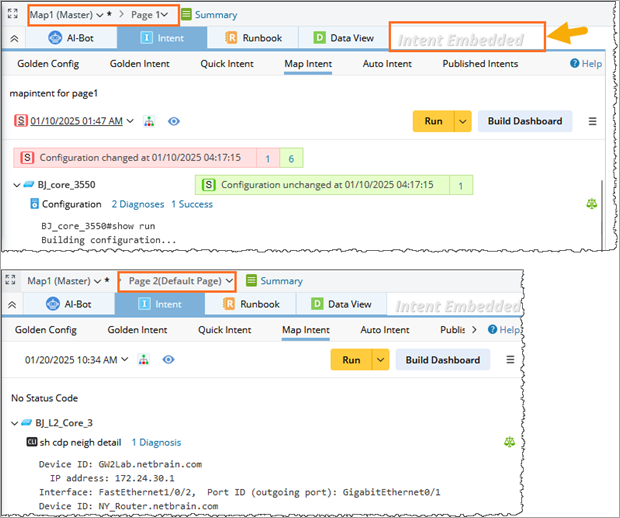Click the compare scales icon beside Configuration
Screen dimensions: 620x518
coord(592,204)
